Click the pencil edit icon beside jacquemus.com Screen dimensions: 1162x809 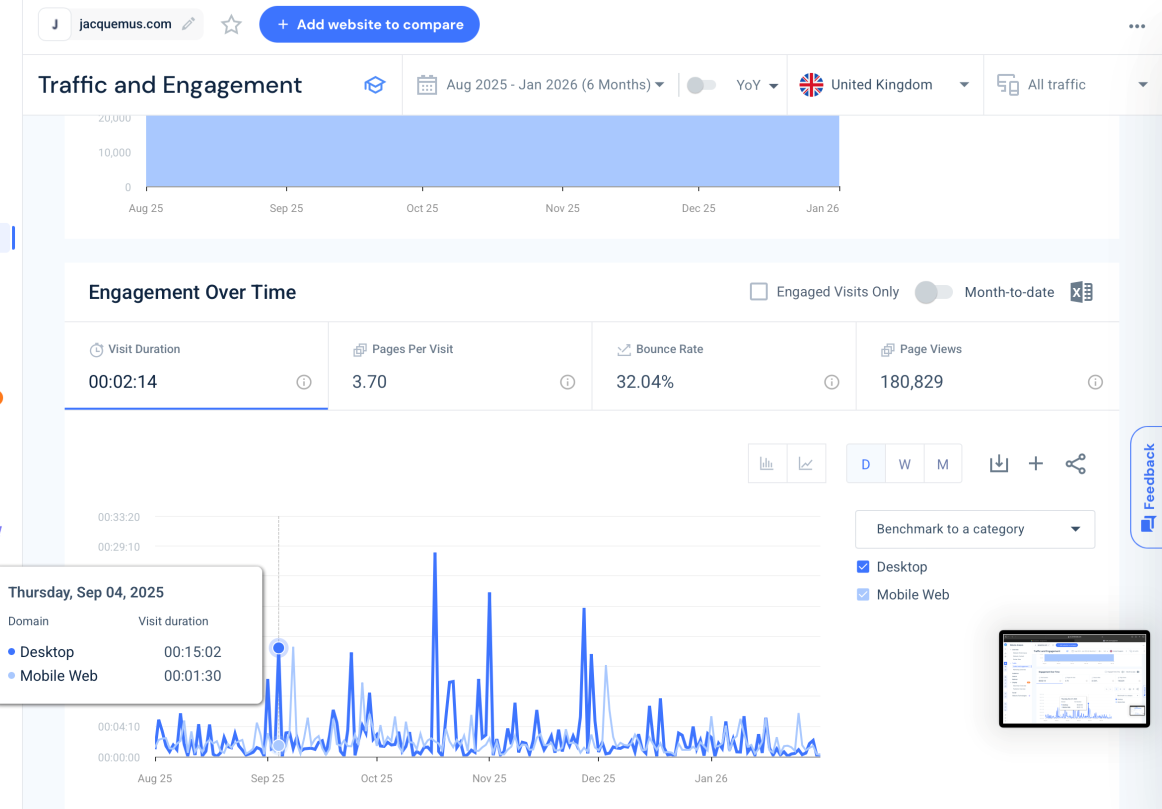(x=188, y=24)
